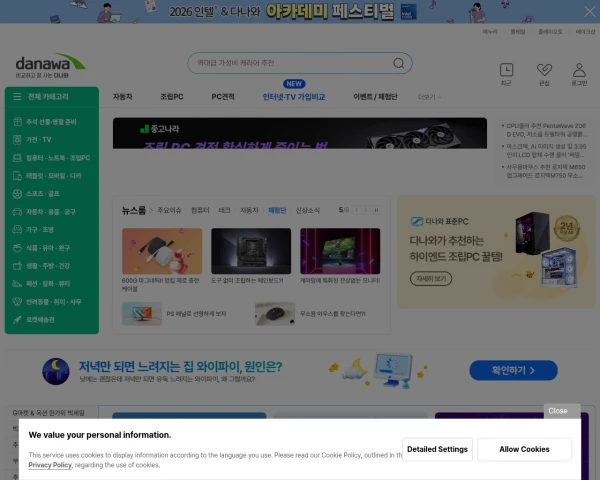Image resolution: width=600 pixels, height=480 pixels.
Task: Open the silent mouse news thumbnail
Action: click(275, 314)
